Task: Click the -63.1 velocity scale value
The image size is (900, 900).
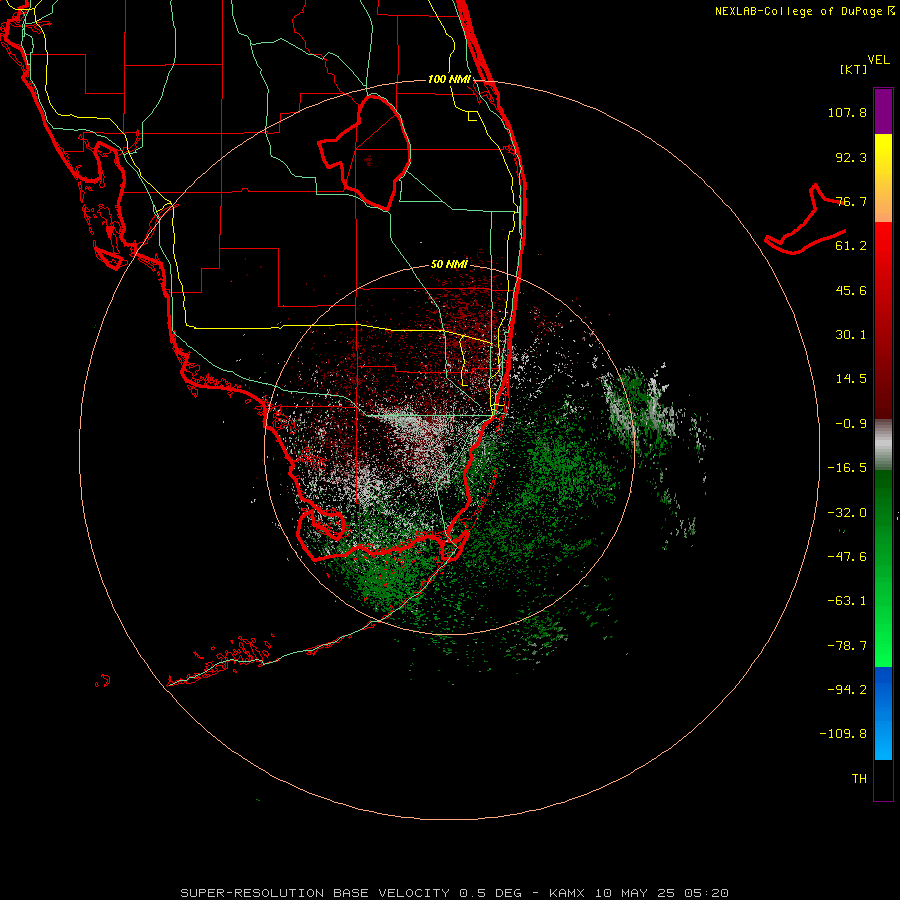Action: tap(847, 601)
